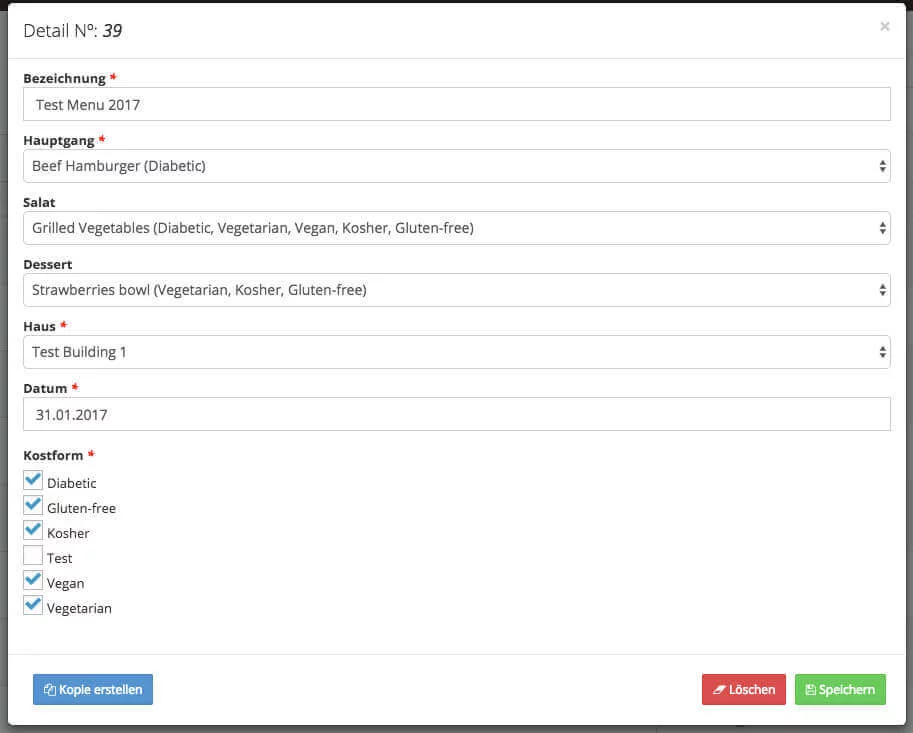Toggle the Kosher checkbox off
This screenshot has height=733, width=913.
pos(33,531)
